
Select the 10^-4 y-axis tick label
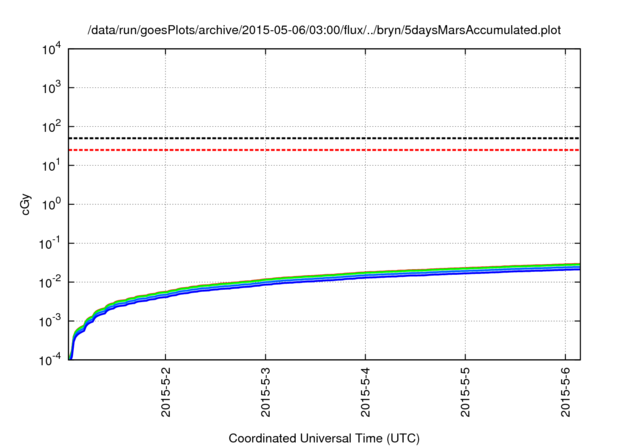coord(50,360)
